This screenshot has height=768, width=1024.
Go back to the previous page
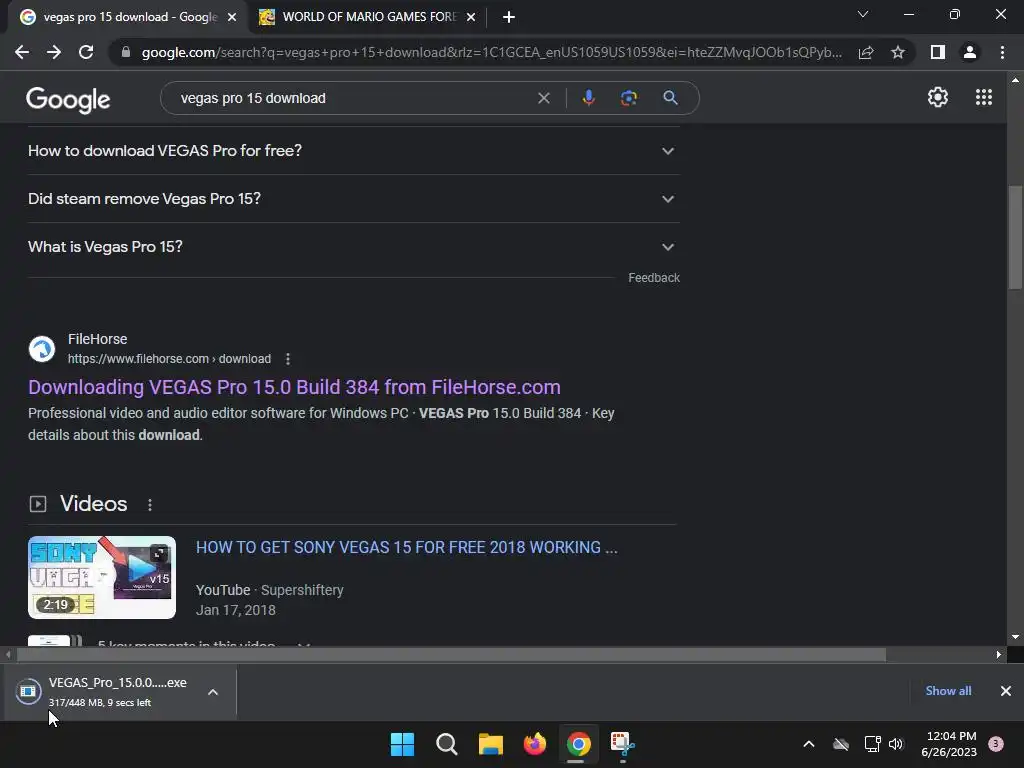[x=22, y=52]
